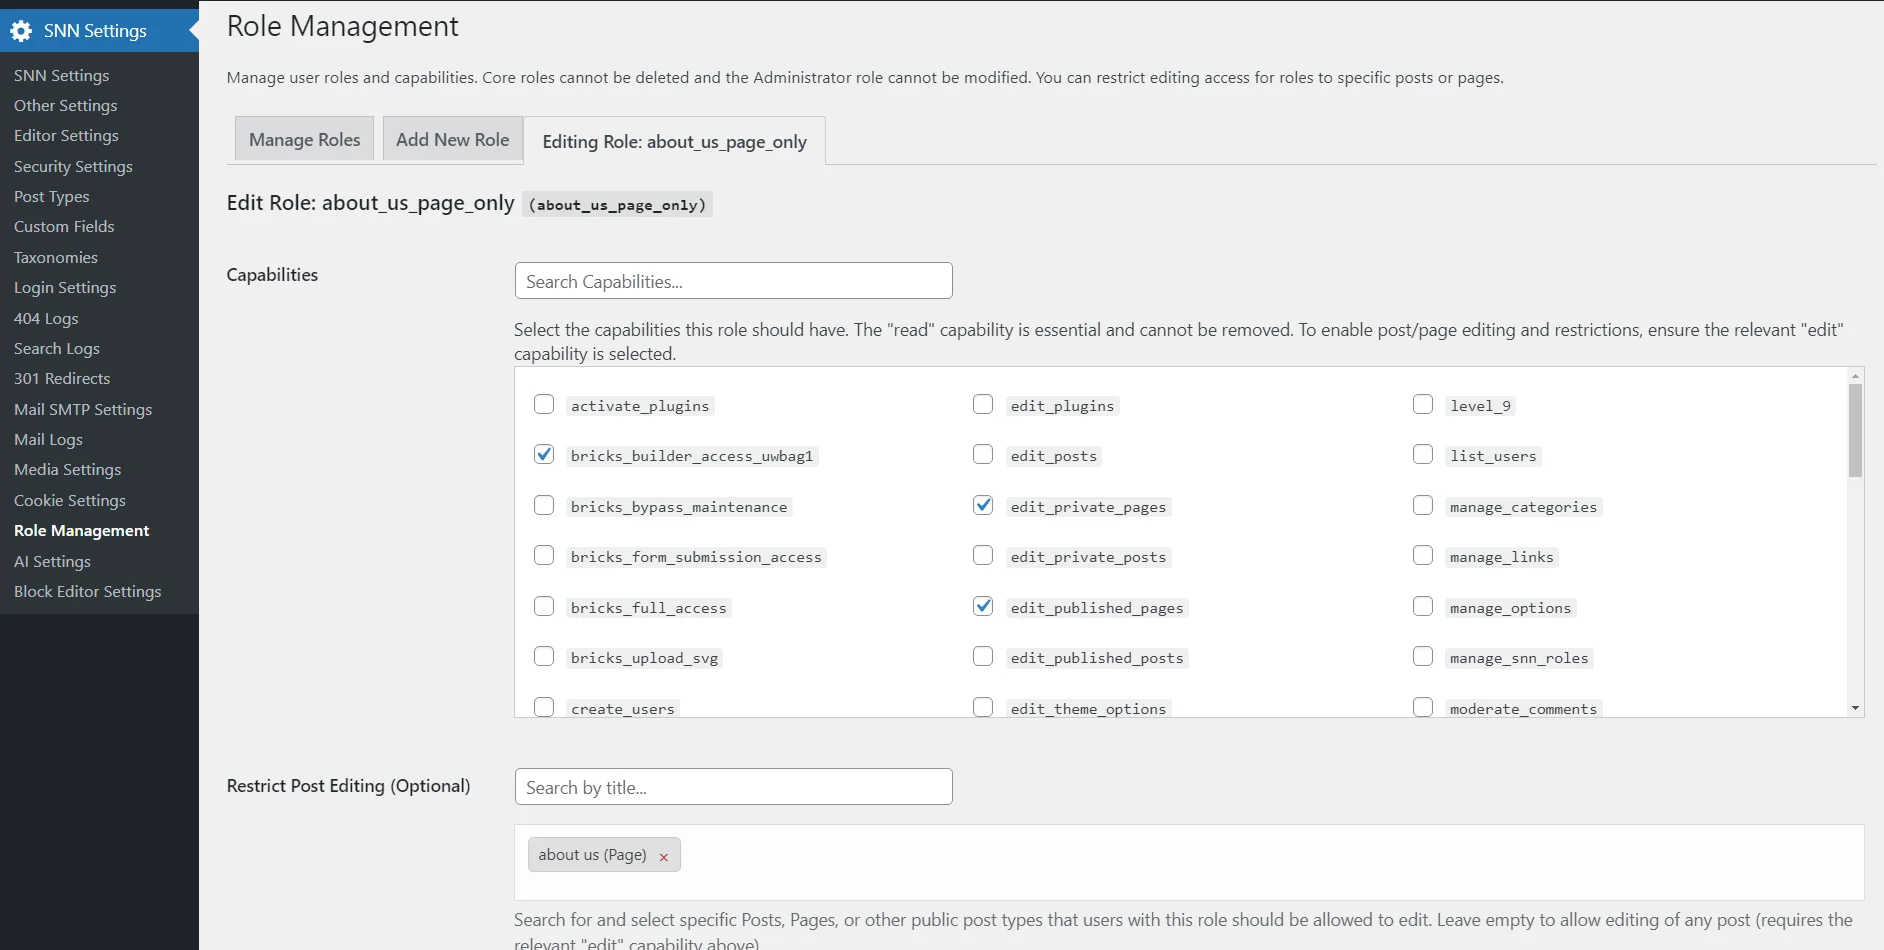Focus the Search Capabilities input field
Image resolution: width=1884 pixels, height=950 pixels.
click(733, 281)
